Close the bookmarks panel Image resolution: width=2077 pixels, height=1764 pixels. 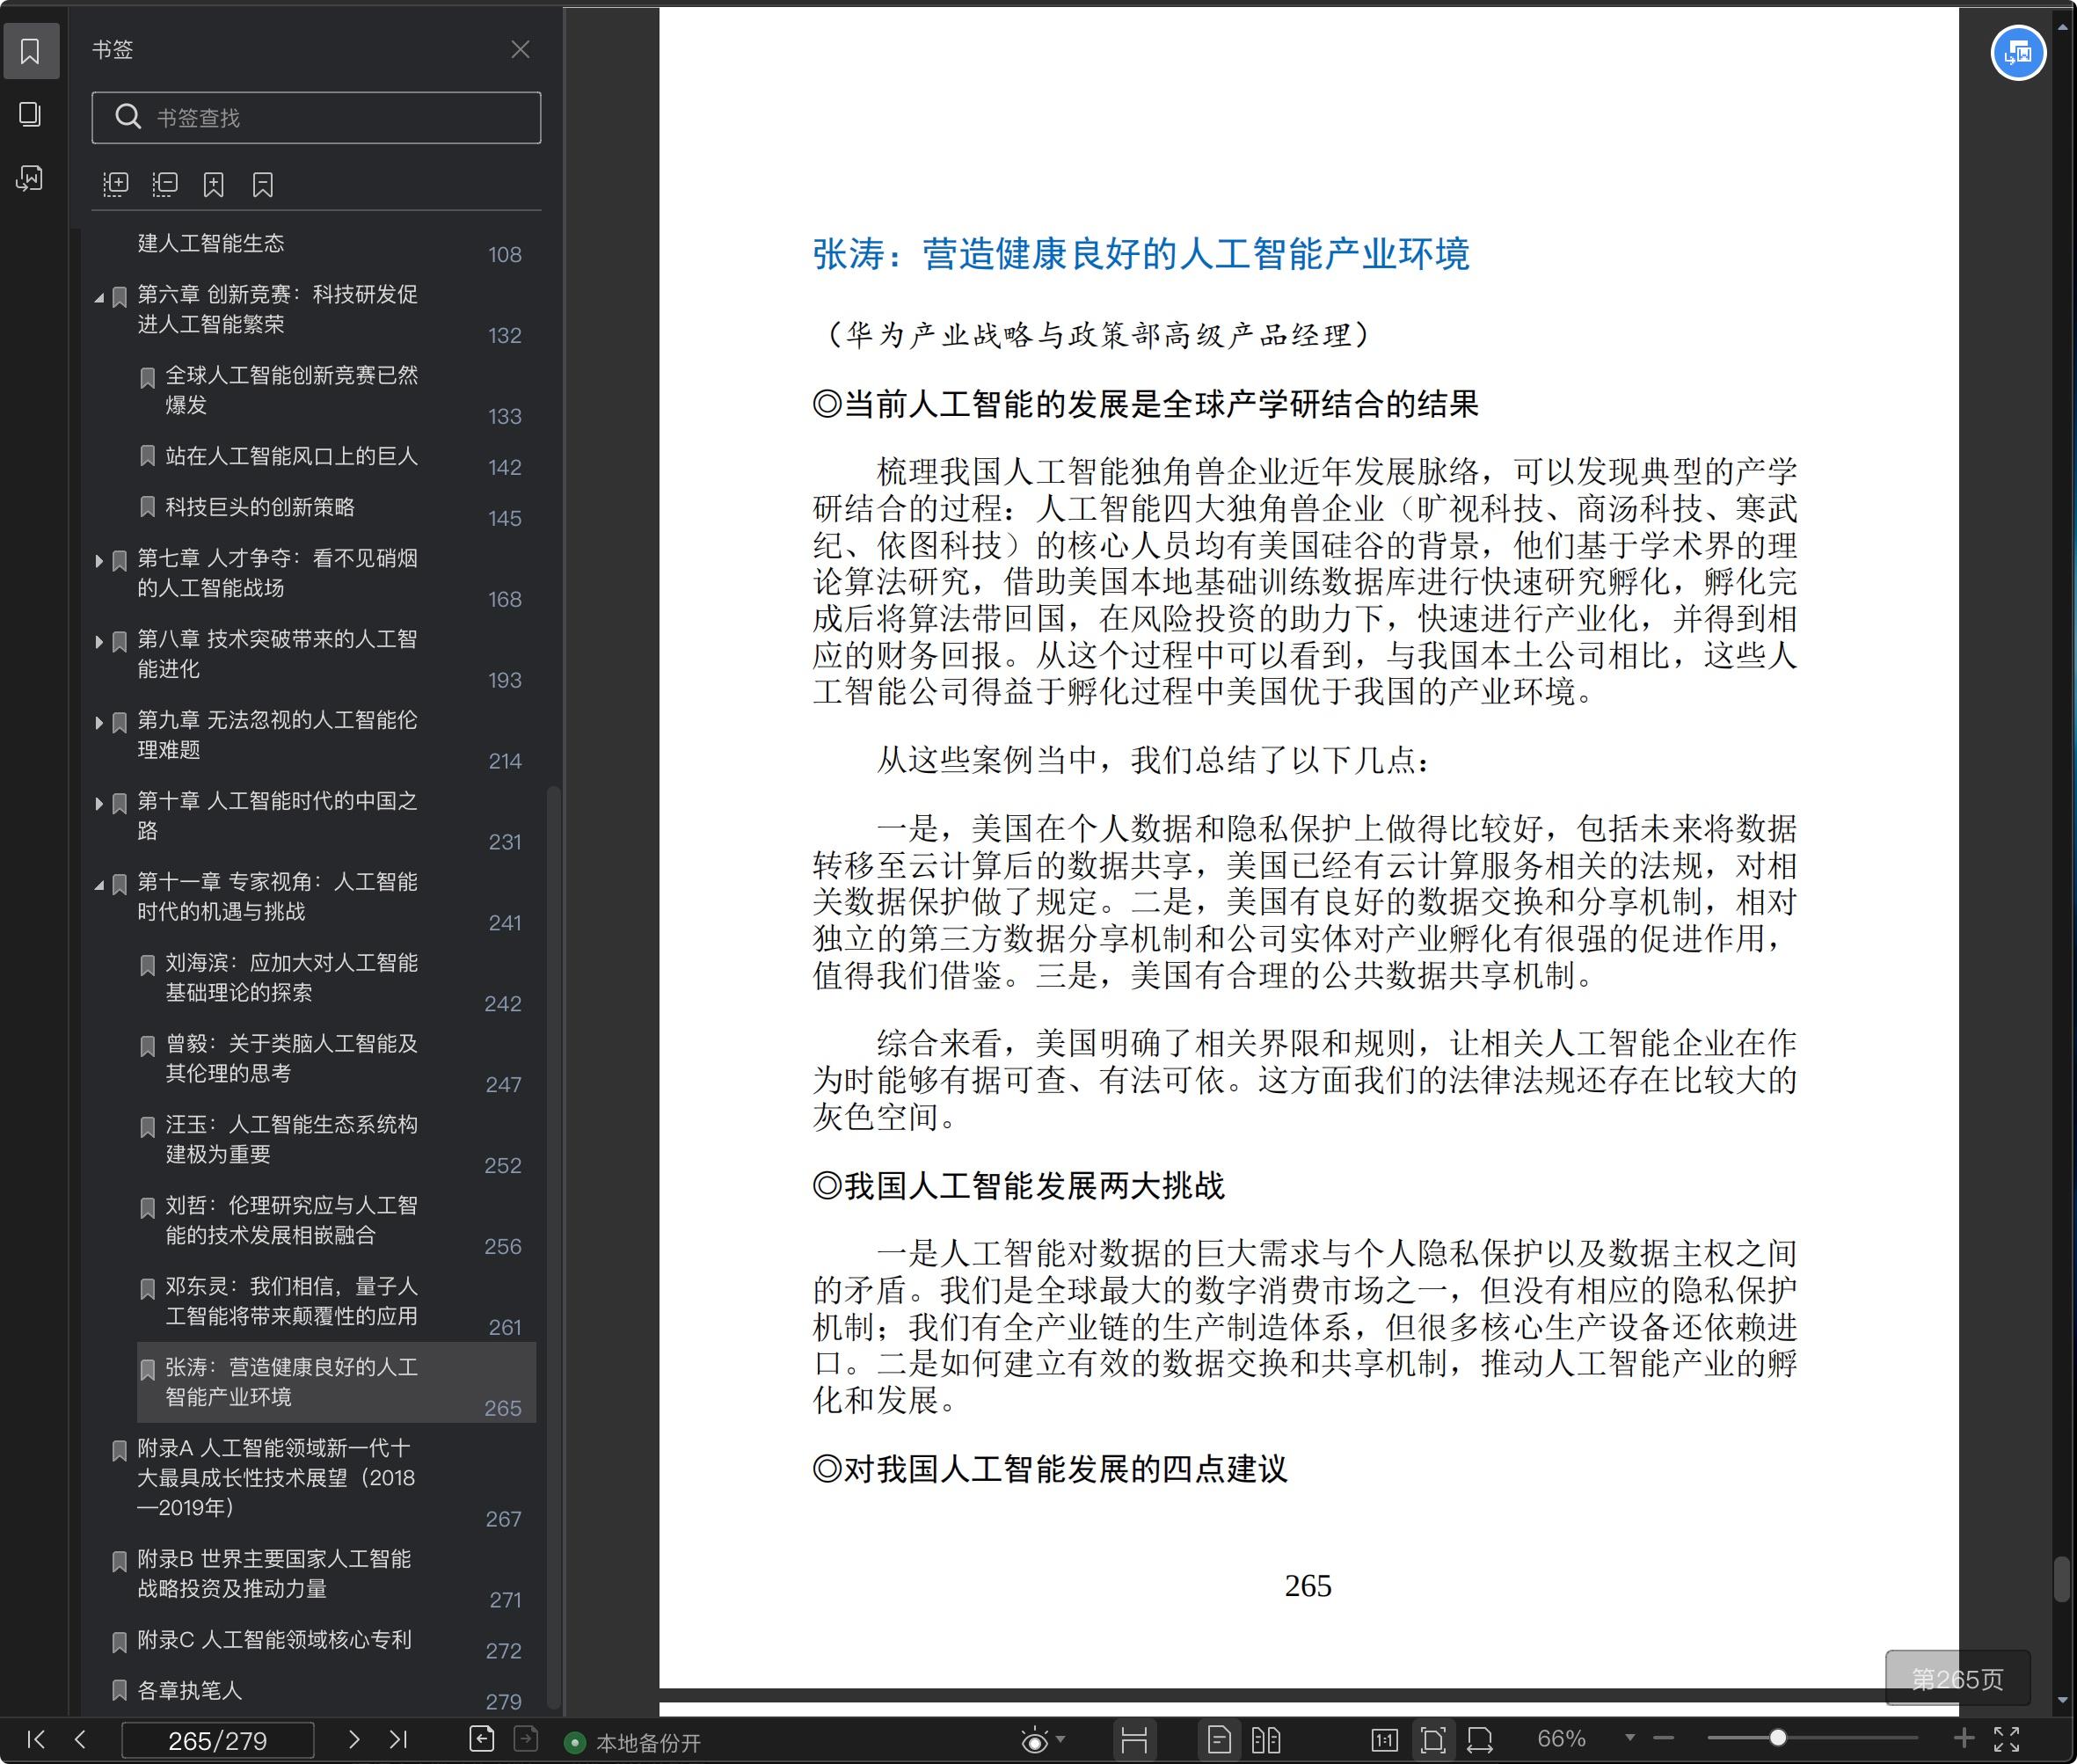pyautogui.click(x=520, y=49)
